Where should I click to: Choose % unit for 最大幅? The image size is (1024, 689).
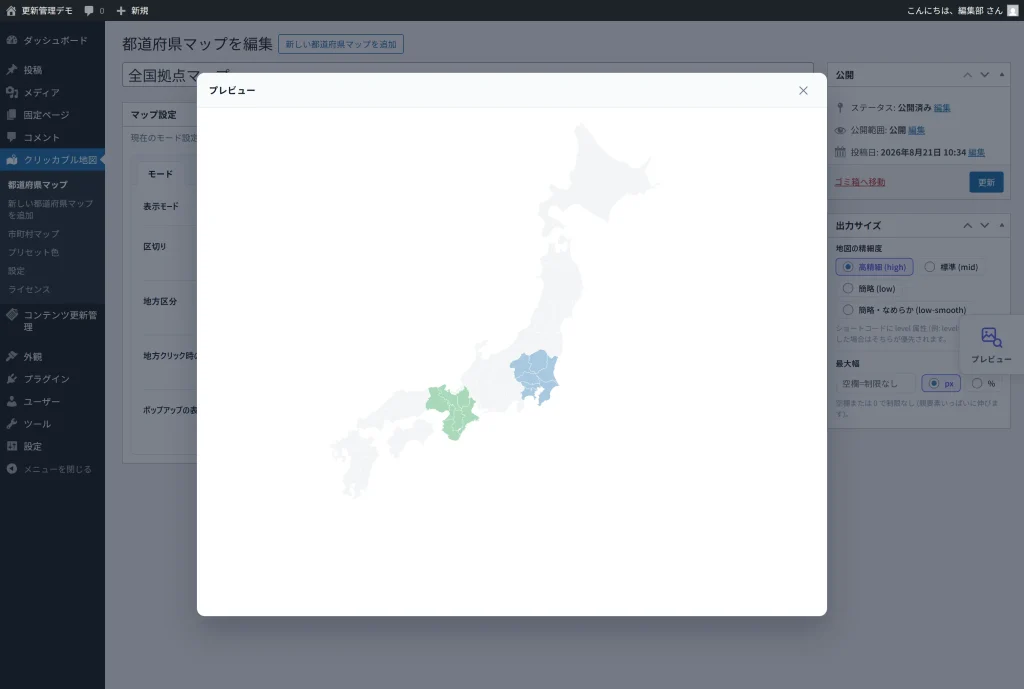(976, 383)
